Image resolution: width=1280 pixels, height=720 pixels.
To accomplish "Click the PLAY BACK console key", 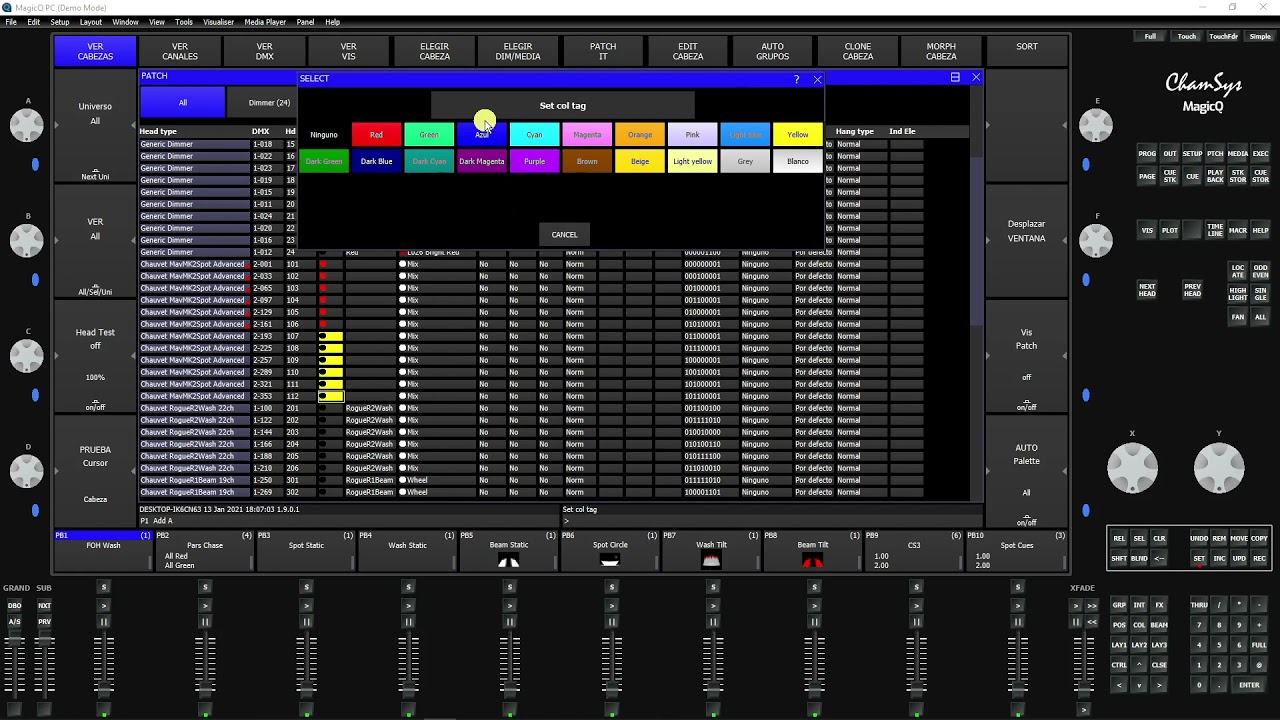I will click(1215, 176).
